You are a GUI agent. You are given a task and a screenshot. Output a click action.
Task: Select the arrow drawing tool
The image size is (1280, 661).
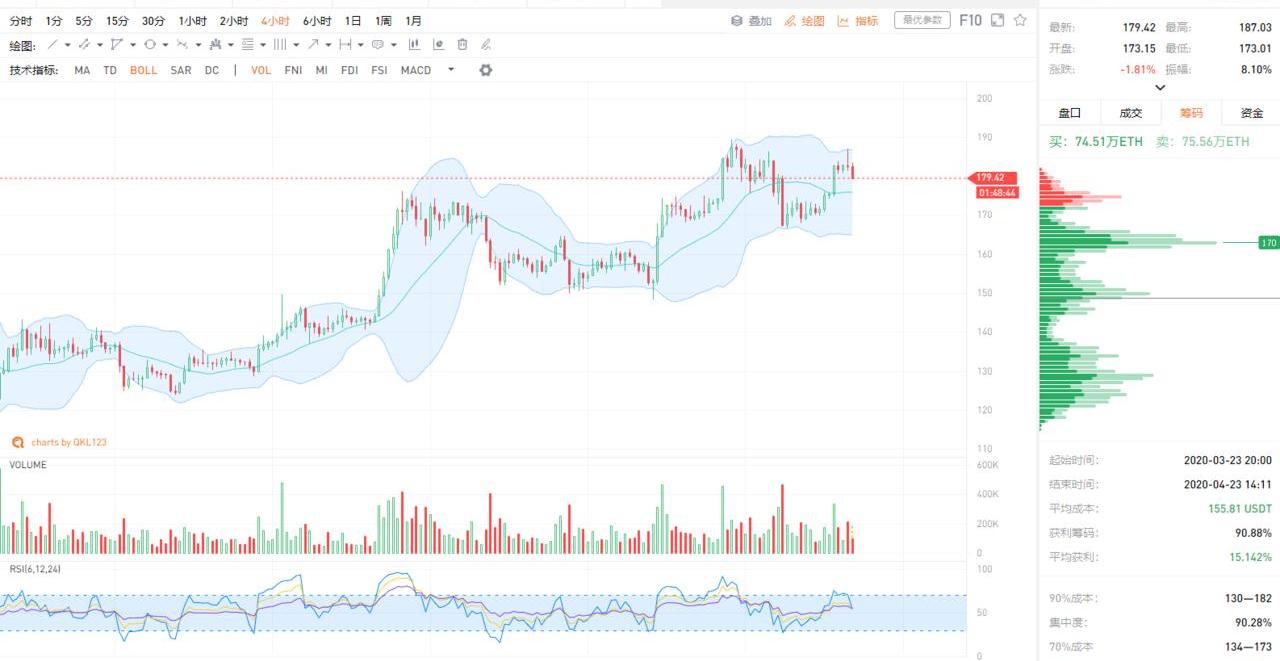click(x=313, y=45)
